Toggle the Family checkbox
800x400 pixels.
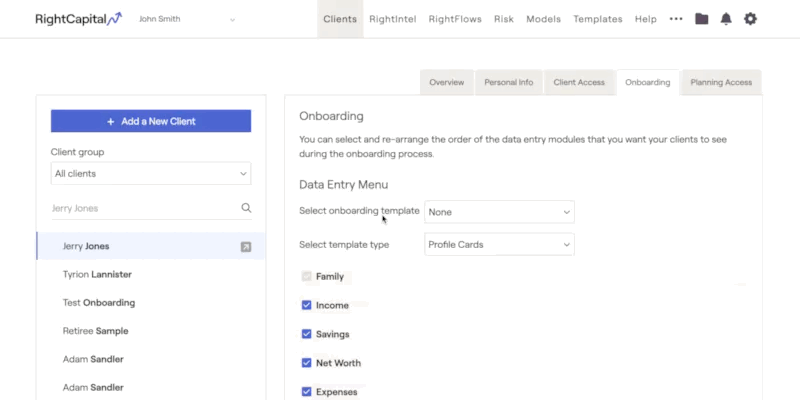pos(306,277)
